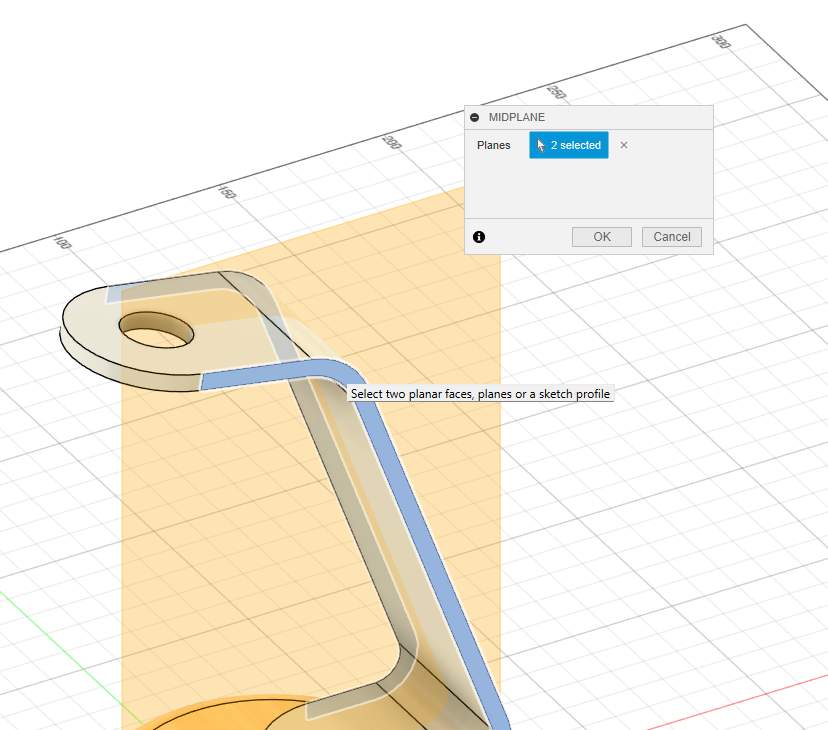Click the Planes label in the dialog
Screen dimensions: 828x730
click(x=493, y=145)
